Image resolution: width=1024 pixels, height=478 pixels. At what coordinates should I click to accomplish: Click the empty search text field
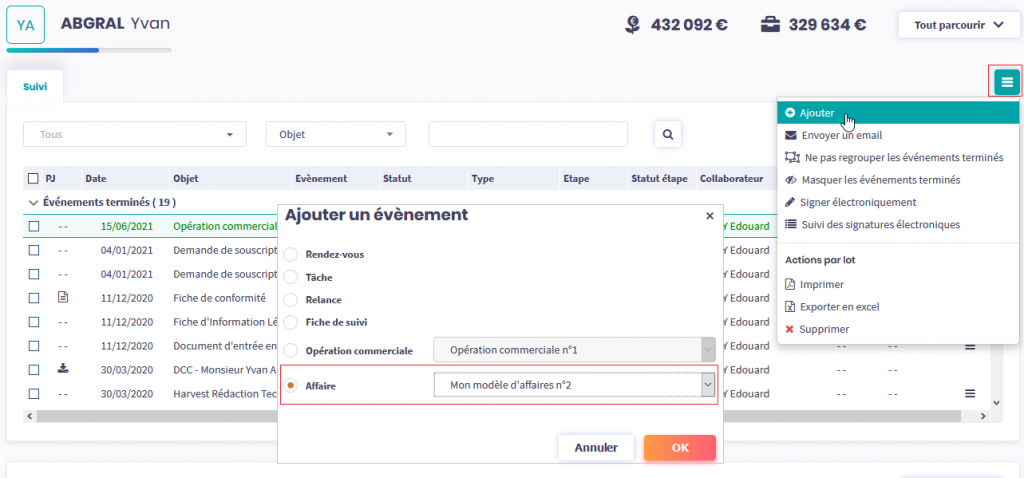(x=527, y=134)
